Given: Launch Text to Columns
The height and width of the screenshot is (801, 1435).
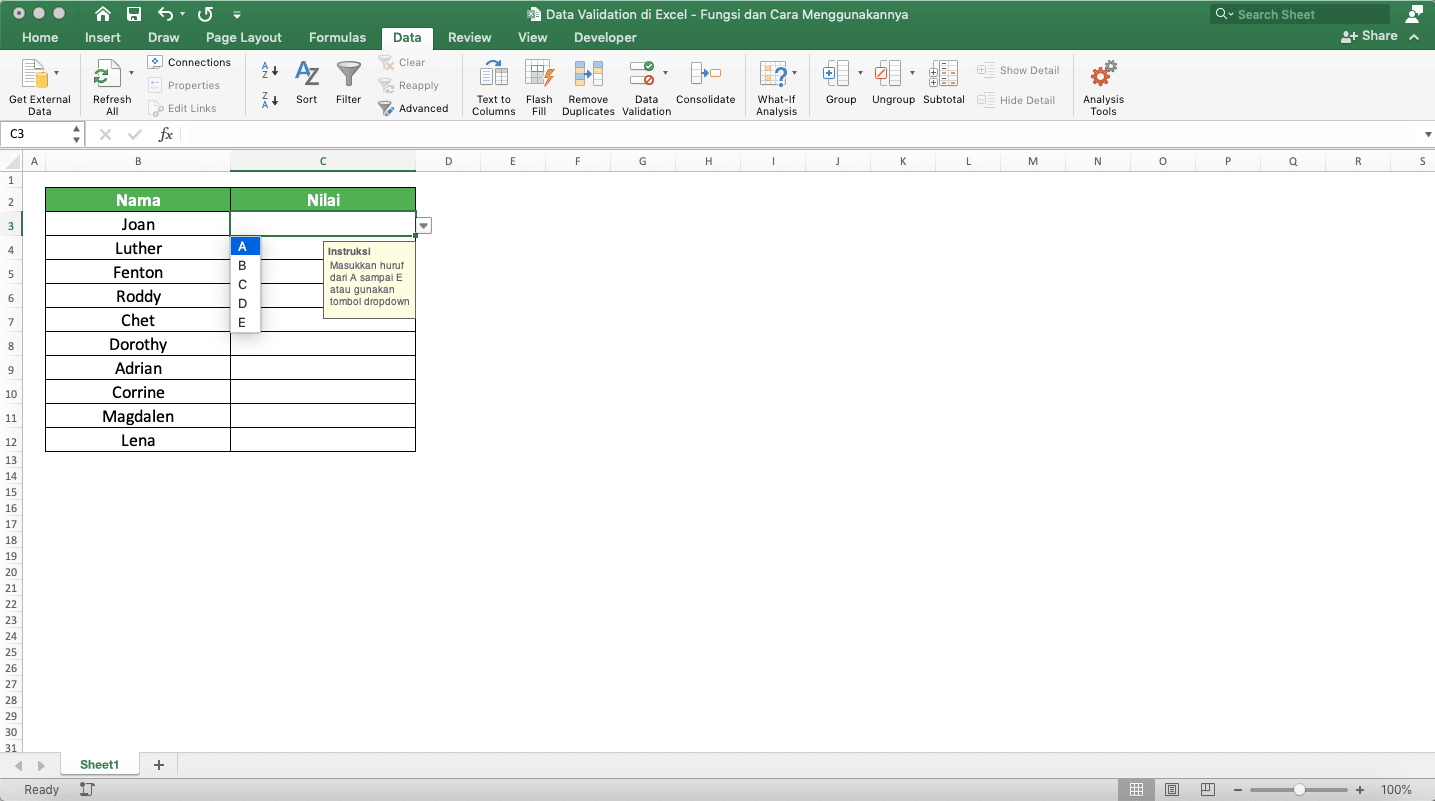Looking at the screenshot, I should (494, 88).
